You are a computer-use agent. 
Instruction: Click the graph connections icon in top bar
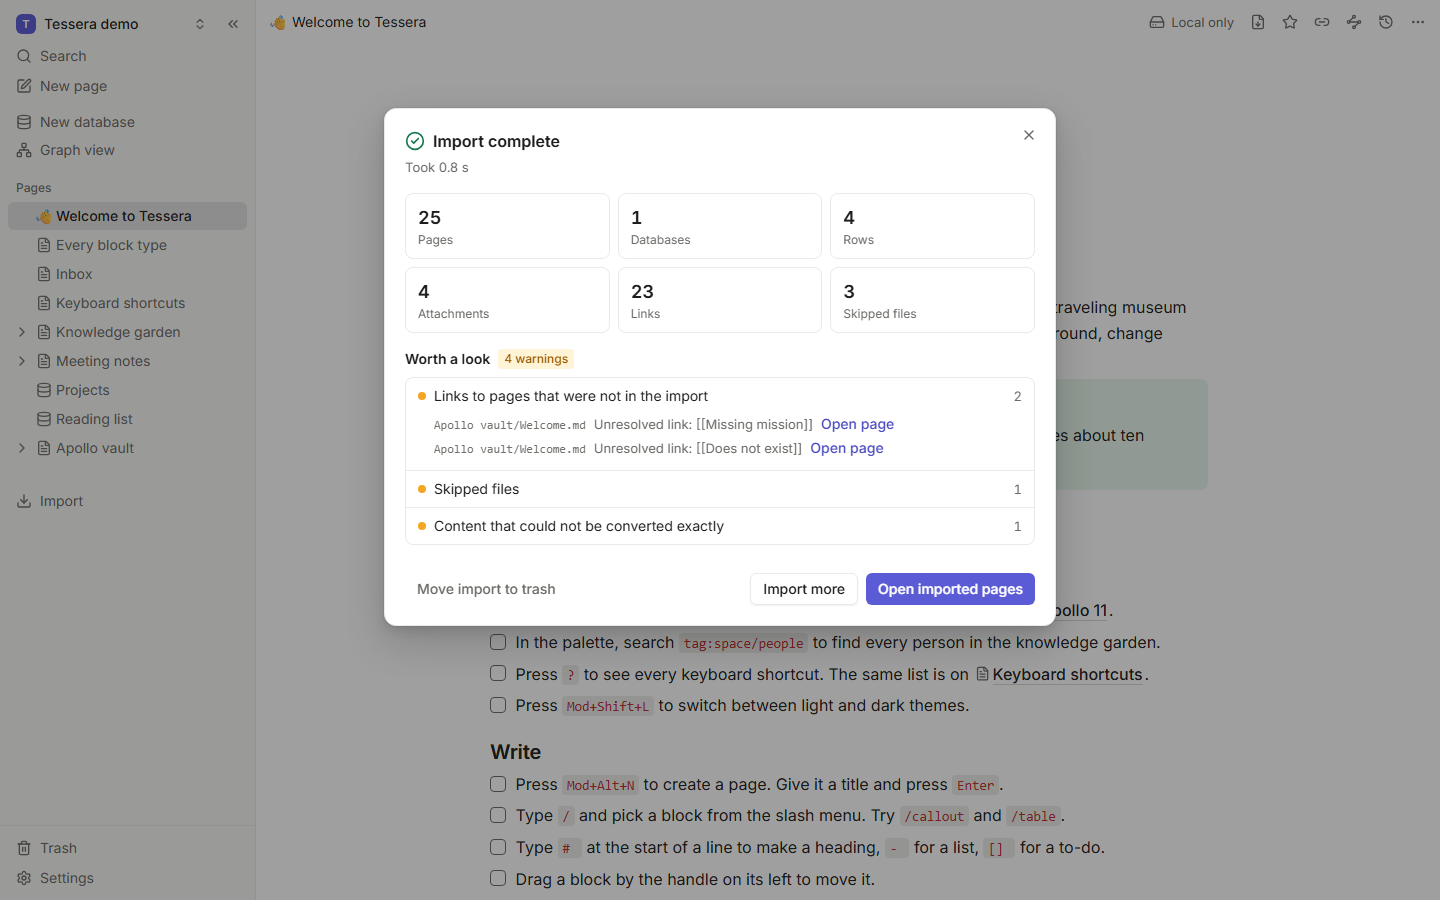[x=1354, y=22]
